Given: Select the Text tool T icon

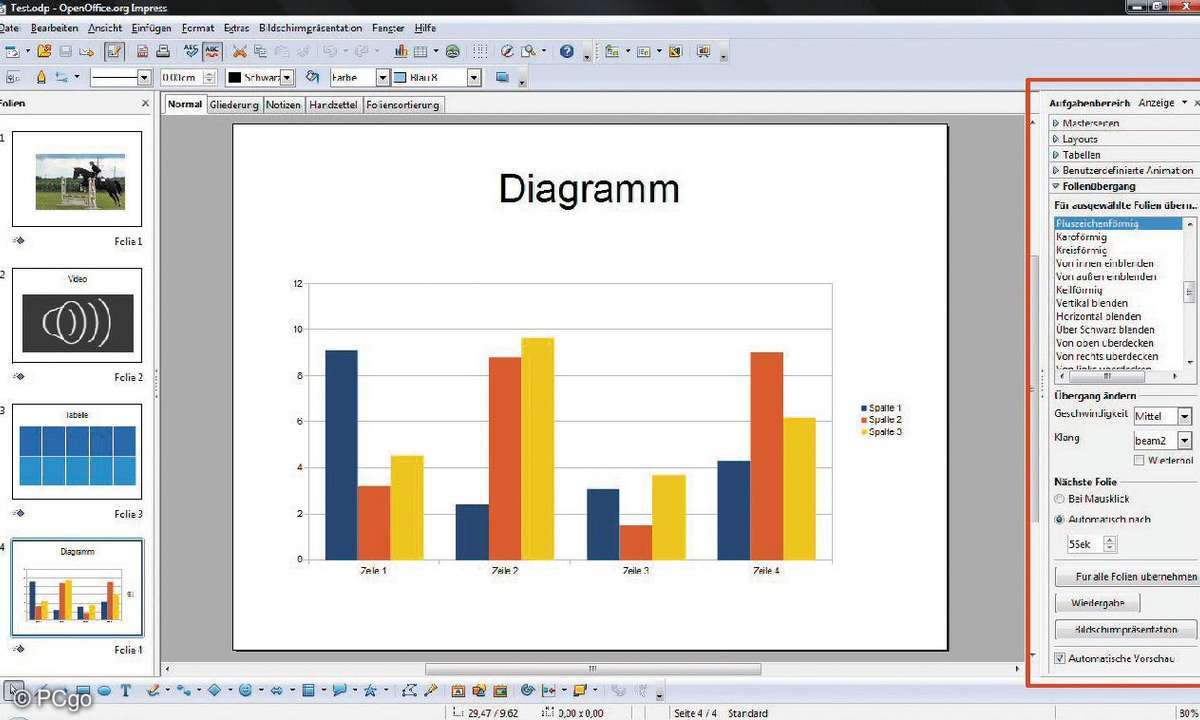Looking at the screenshot, I should pyautogui.click(x=126, y=690).
